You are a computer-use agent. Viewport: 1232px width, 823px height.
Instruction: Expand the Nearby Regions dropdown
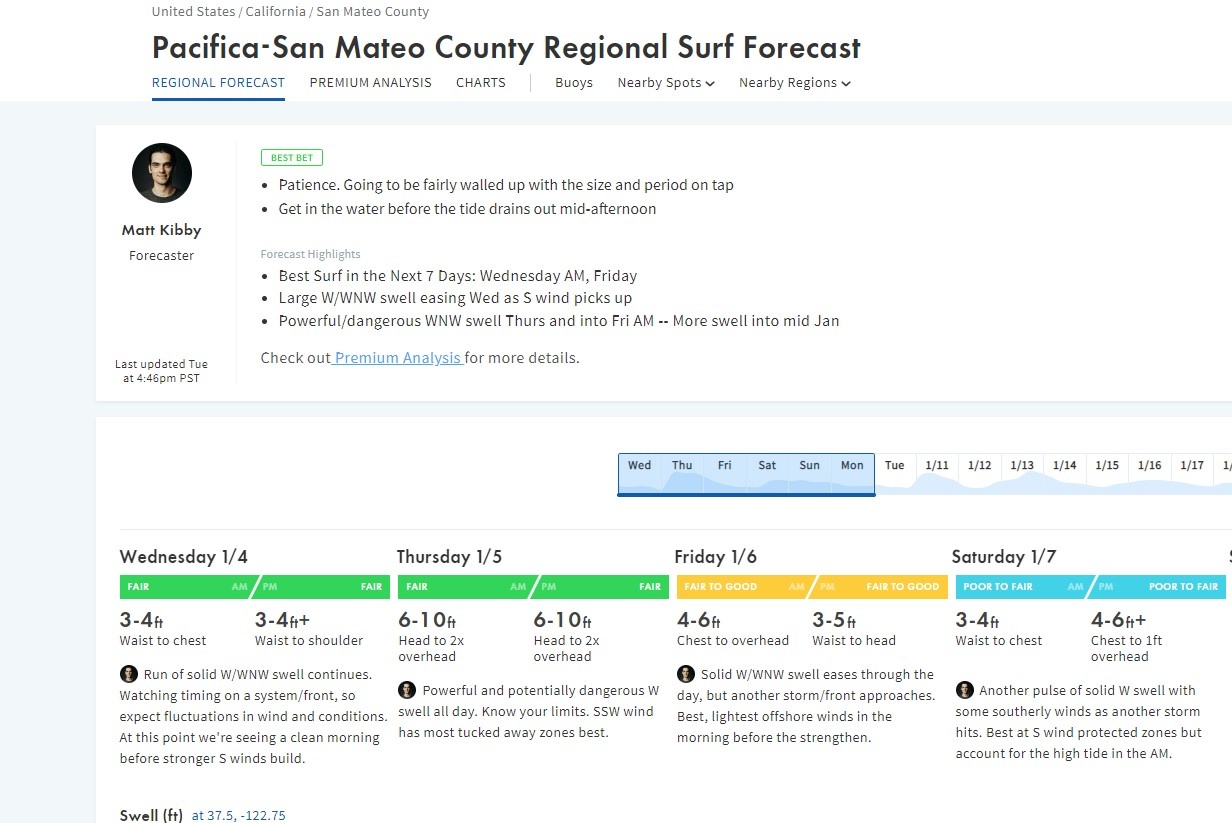tap(795, 83)
